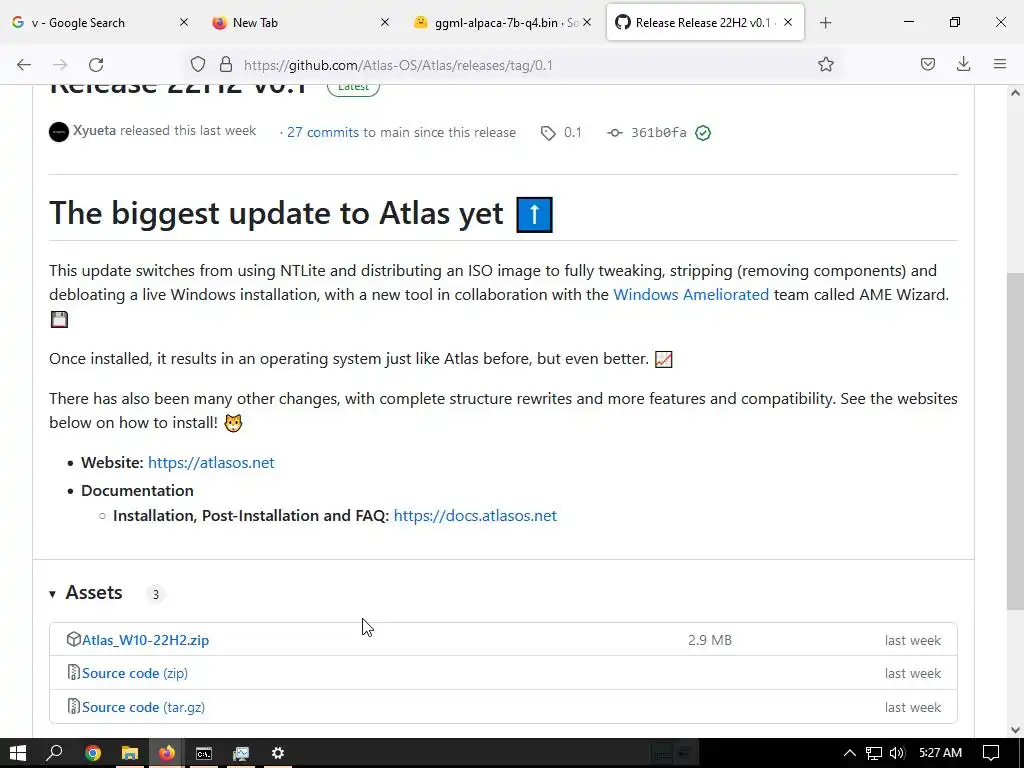Click the Latest release badge

click(353, 88)
